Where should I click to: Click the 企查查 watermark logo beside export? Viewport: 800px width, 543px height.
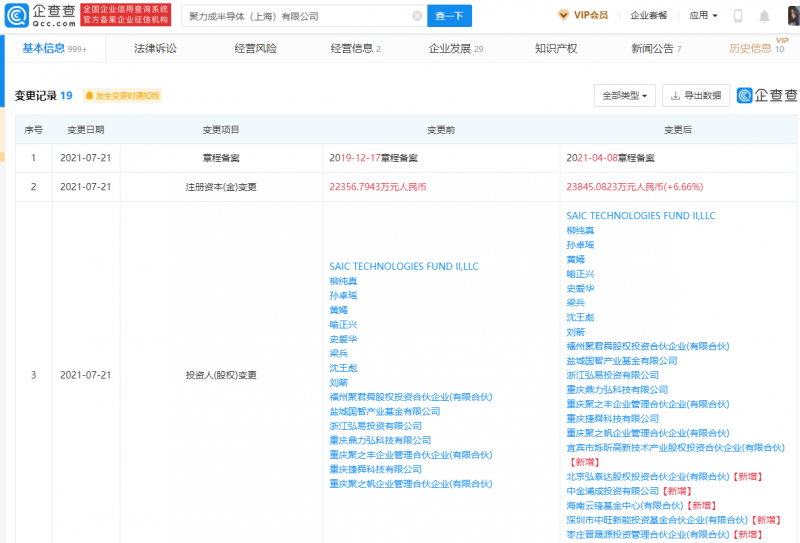(767, 96)
